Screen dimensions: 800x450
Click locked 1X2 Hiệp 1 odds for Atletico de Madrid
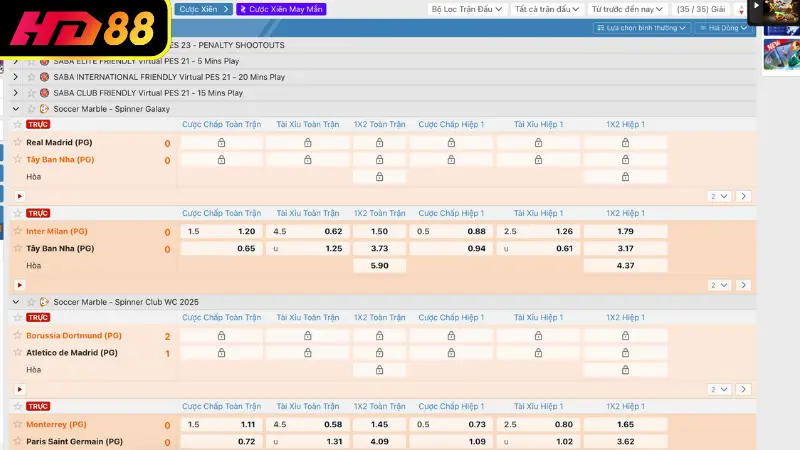626,353
